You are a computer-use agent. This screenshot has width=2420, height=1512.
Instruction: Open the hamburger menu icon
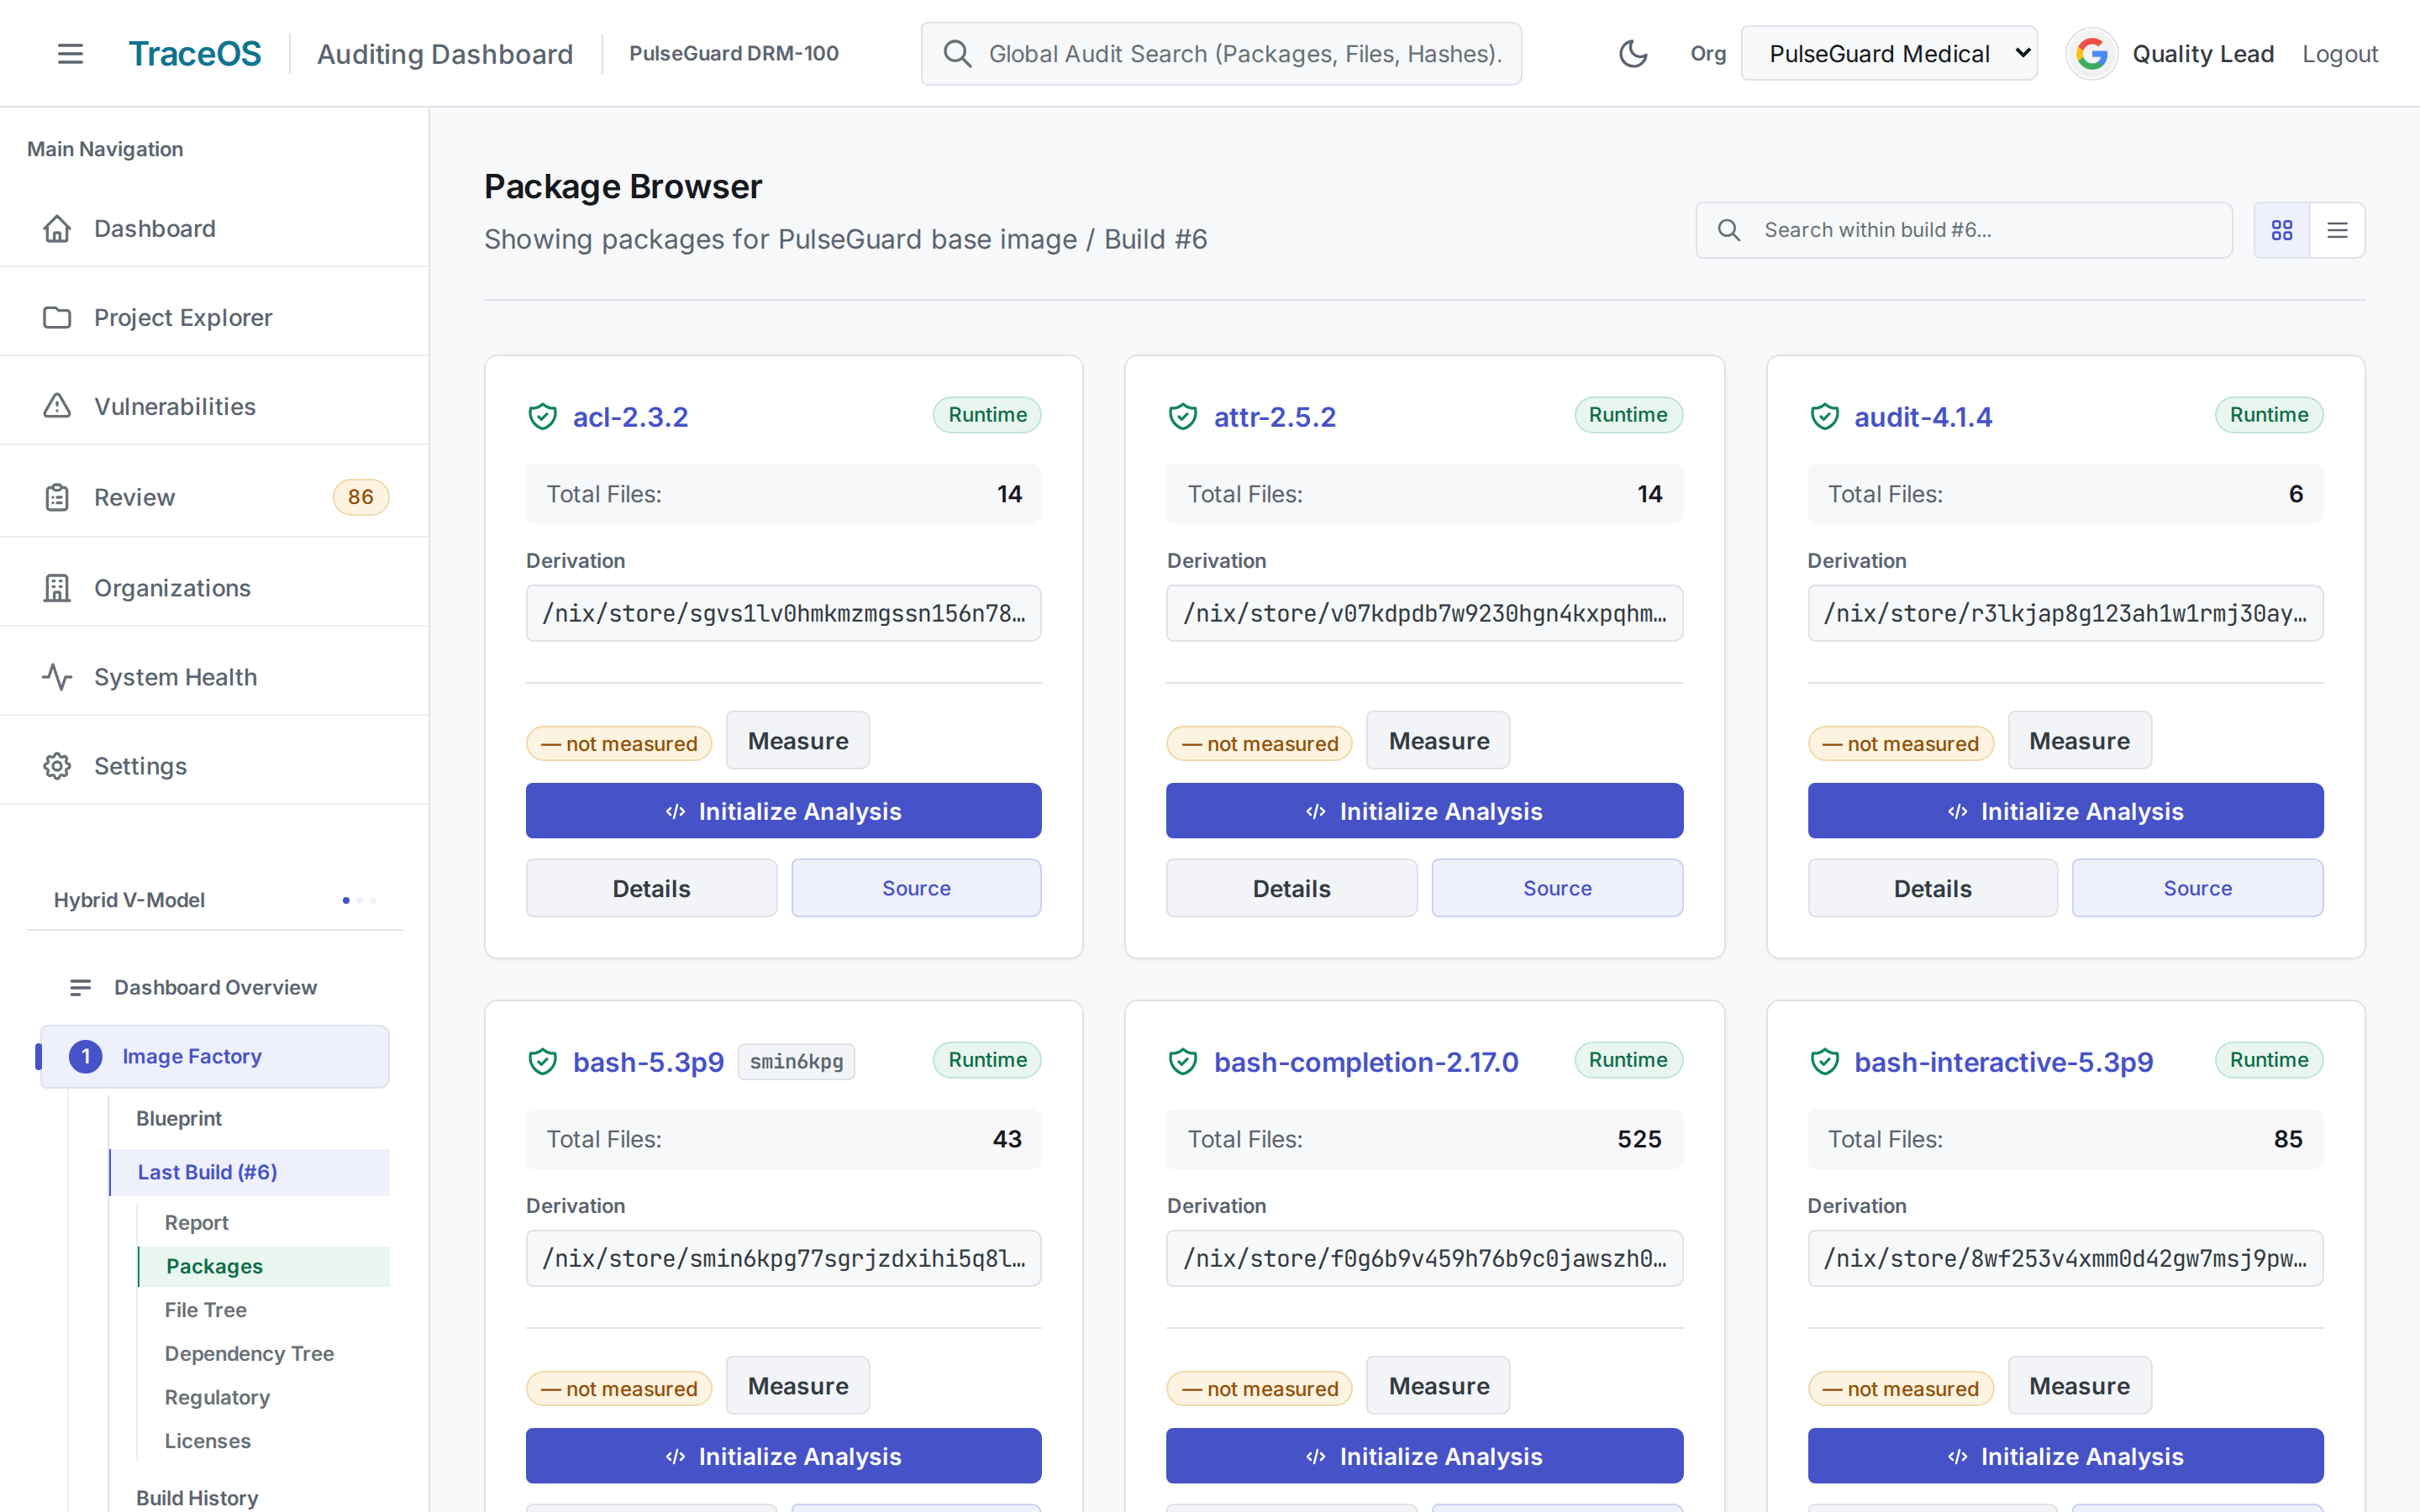point(70,54)
